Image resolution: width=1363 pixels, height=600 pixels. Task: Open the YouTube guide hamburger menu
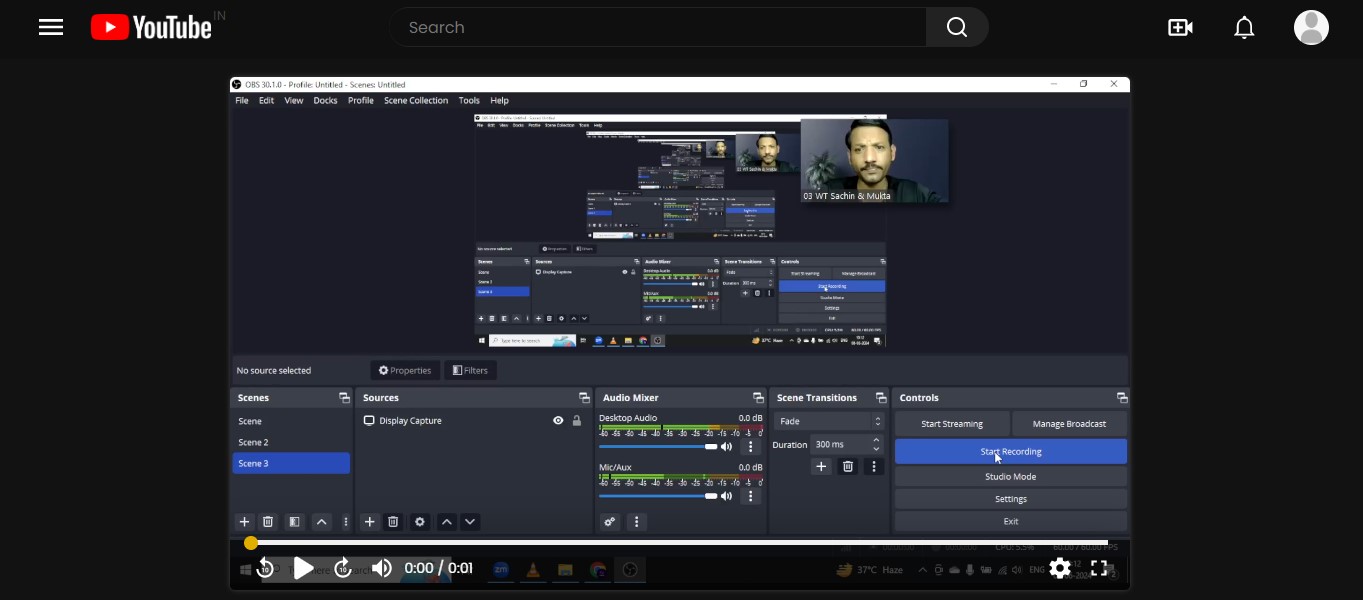(51, 27)
